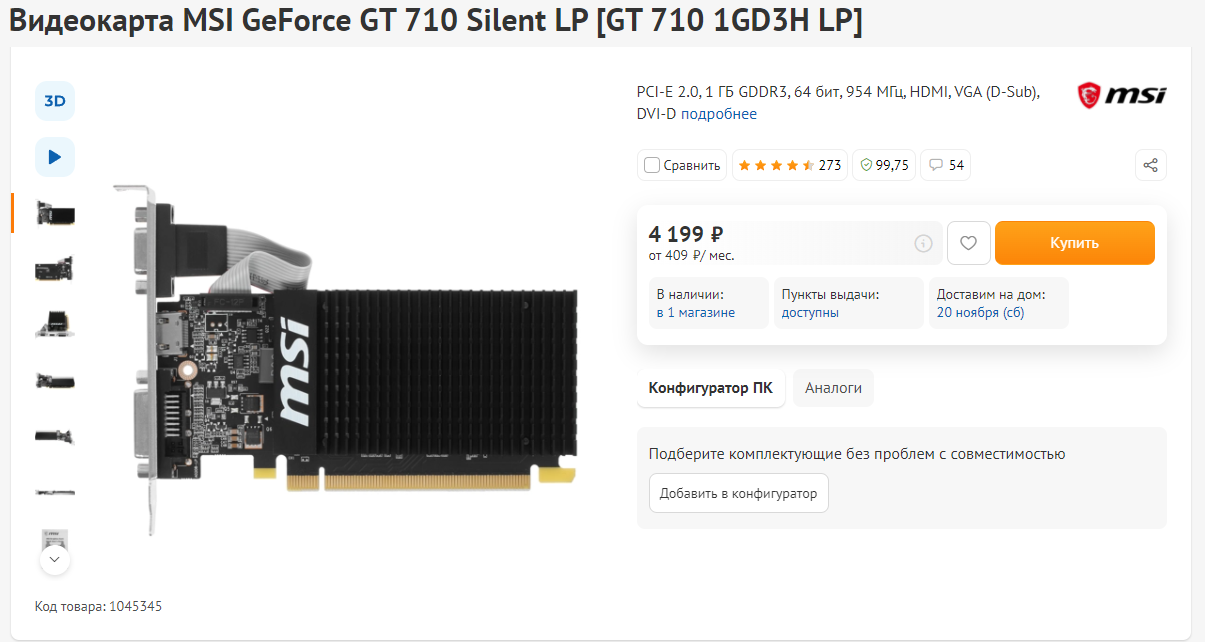Select the Конфигуратор ПК tab
1205x642 pixels.
click(x=710, y=388)
